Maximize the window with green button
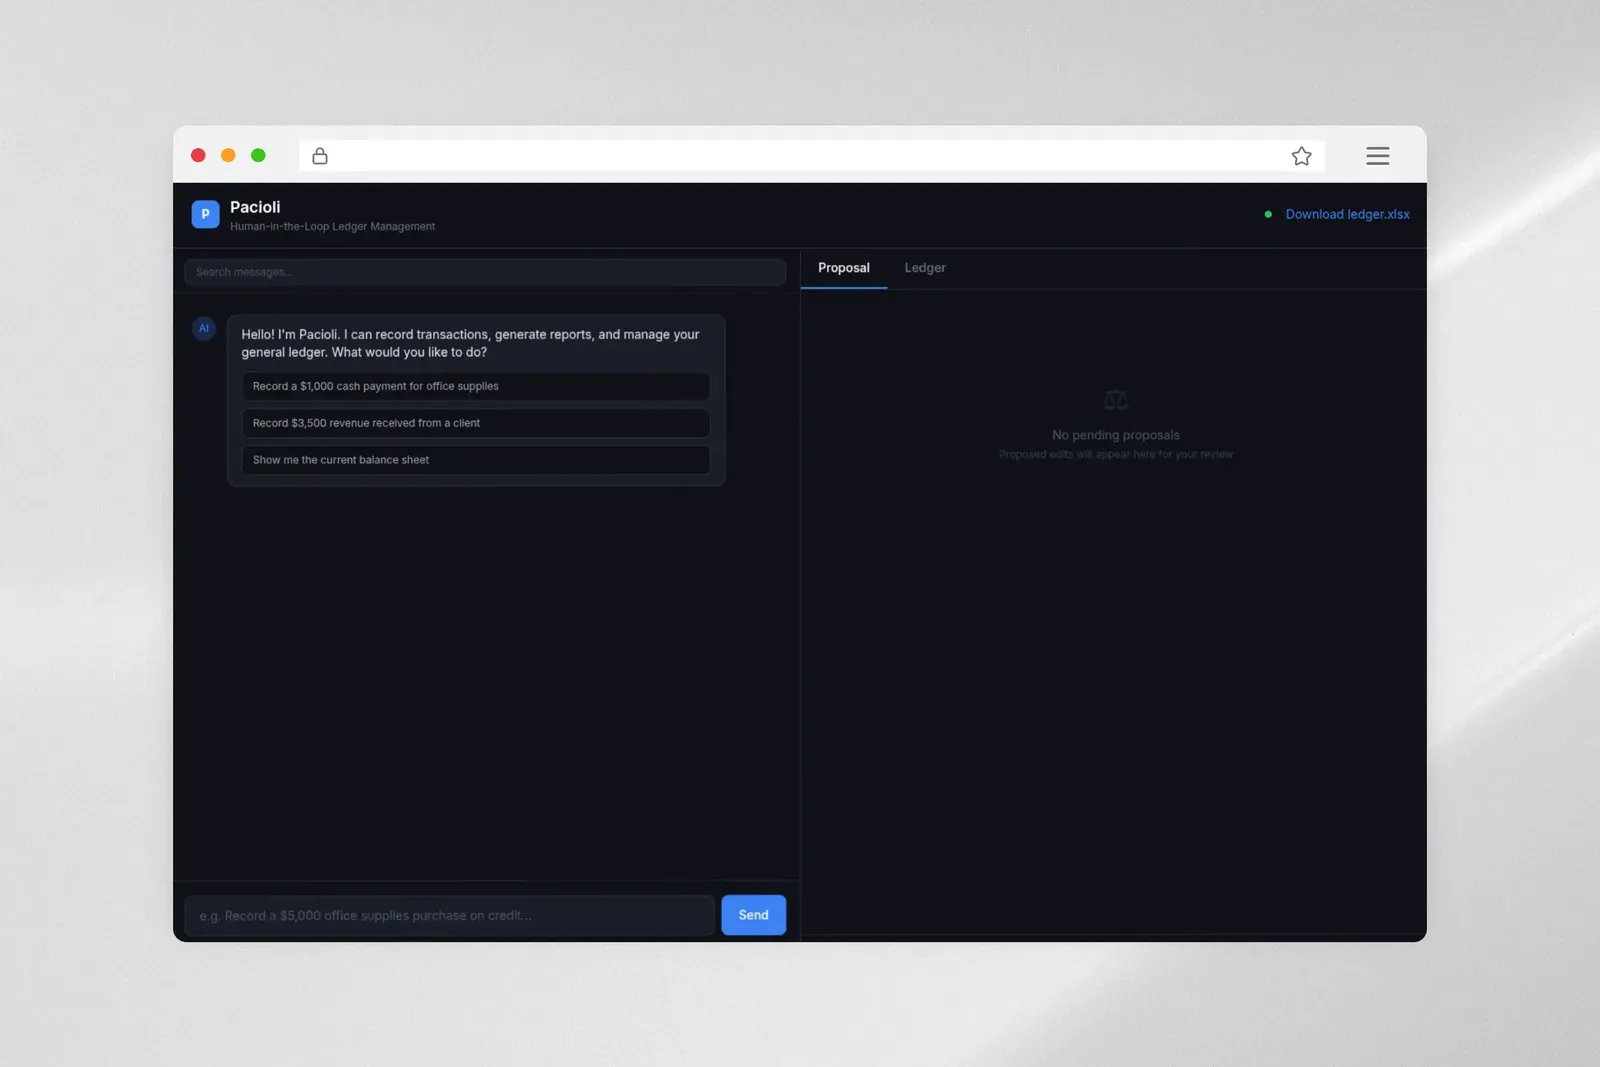 tap(258, 155)
